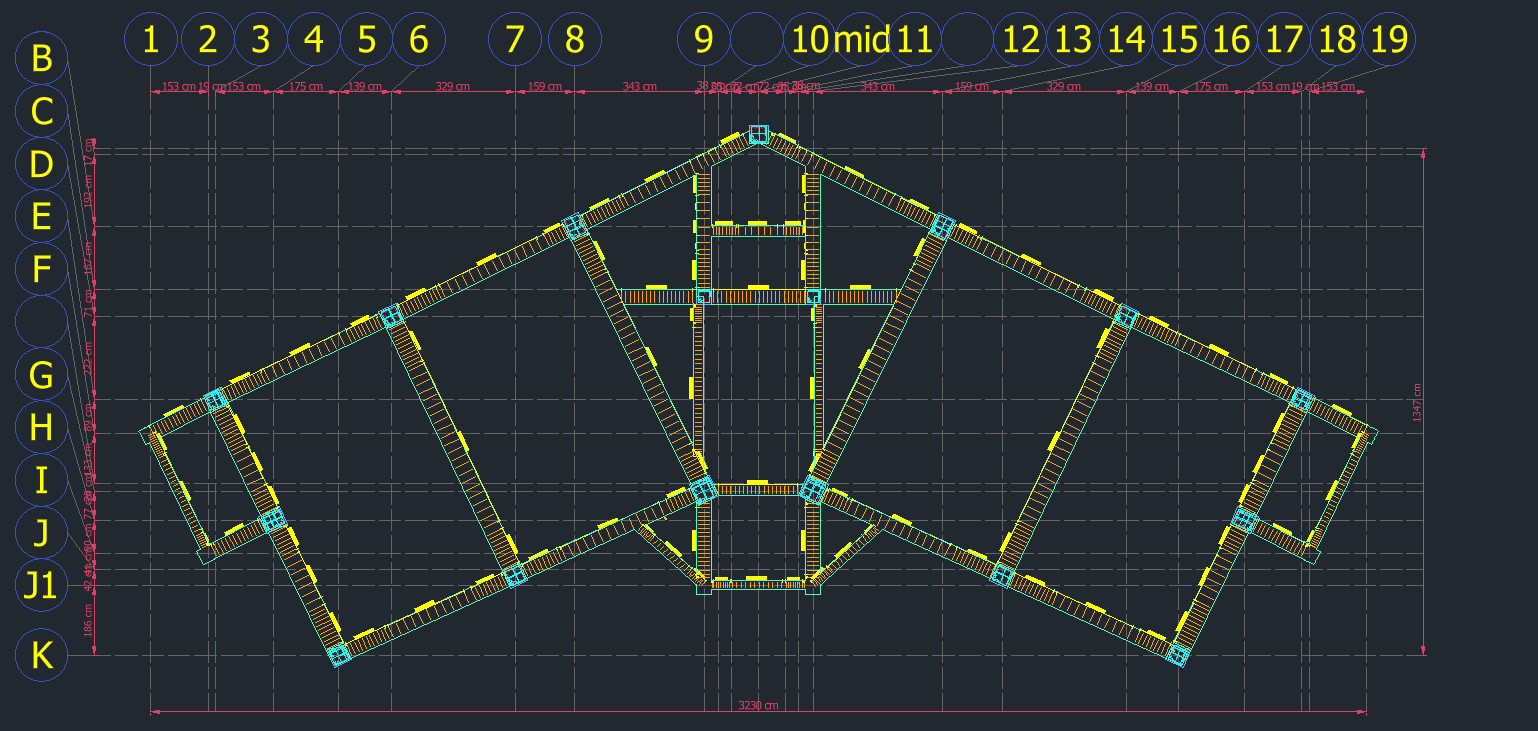Click the bottom-right corner column node
Image resolution: width=1538 pixels, height=731 pixels.
(1177, 655)
